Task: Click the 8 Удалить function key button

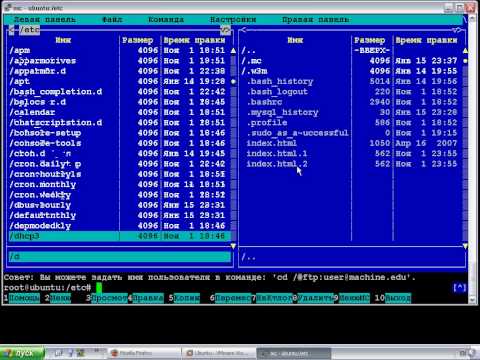Action: pos(313,298)
